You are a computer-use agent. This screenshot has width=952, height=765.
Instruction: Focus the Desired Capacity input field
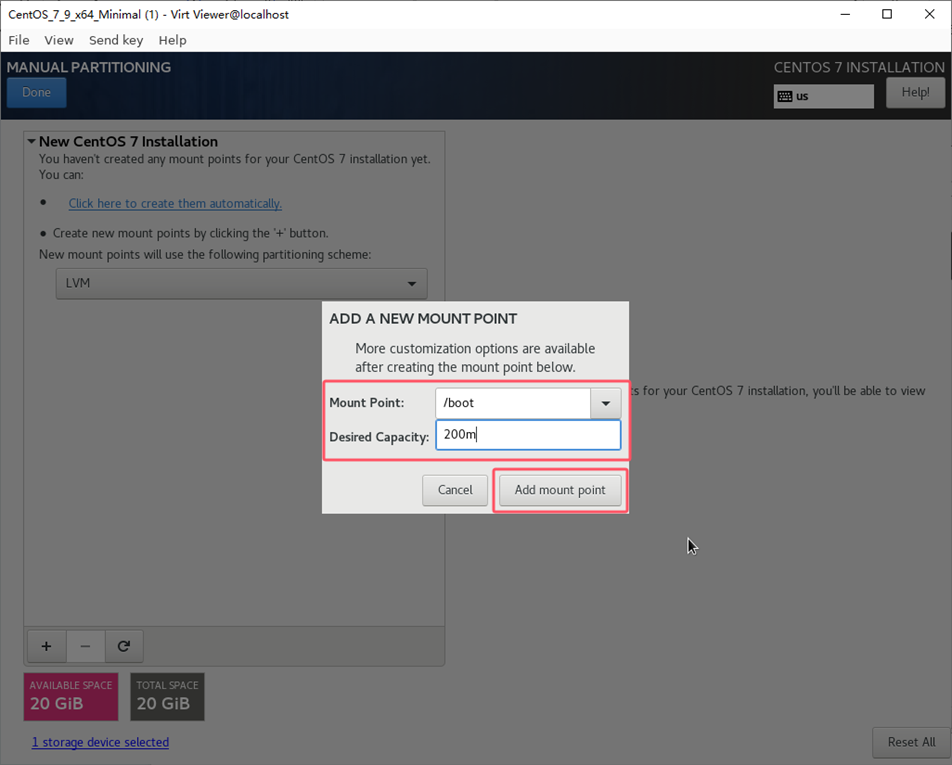[x=528, y=435]
